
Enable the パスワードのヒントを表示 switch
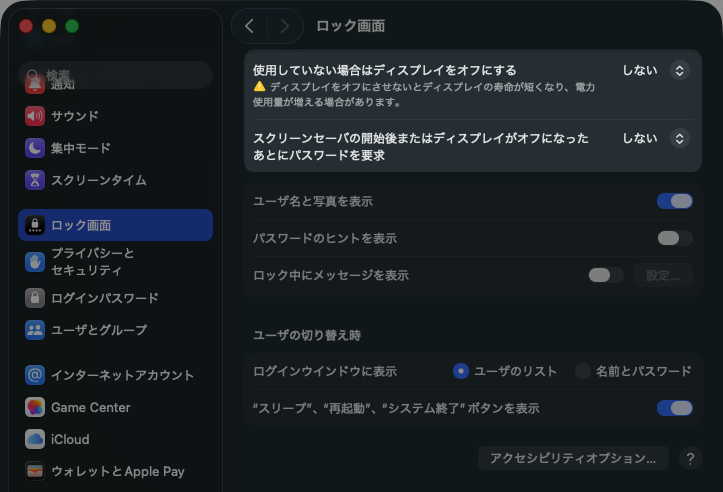click(674, 238)
